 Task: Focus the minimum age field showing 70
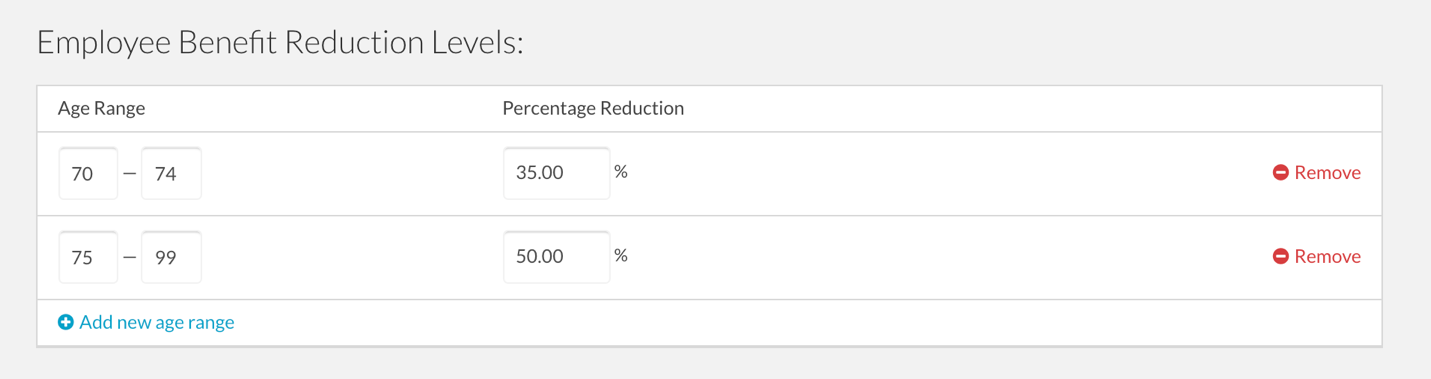click(88, 173)
